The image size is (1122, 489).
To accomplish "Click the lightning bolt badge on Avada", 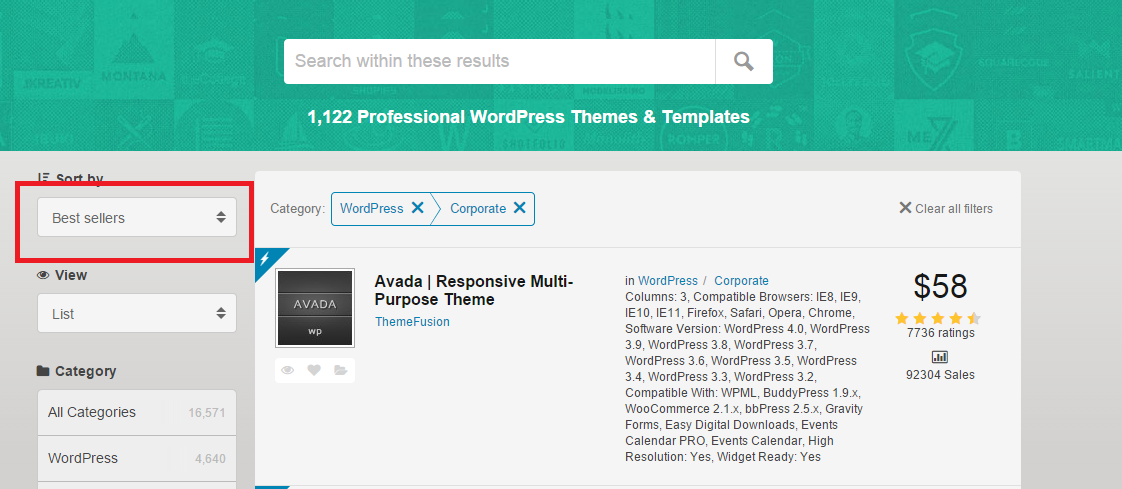I will [266, 258].
